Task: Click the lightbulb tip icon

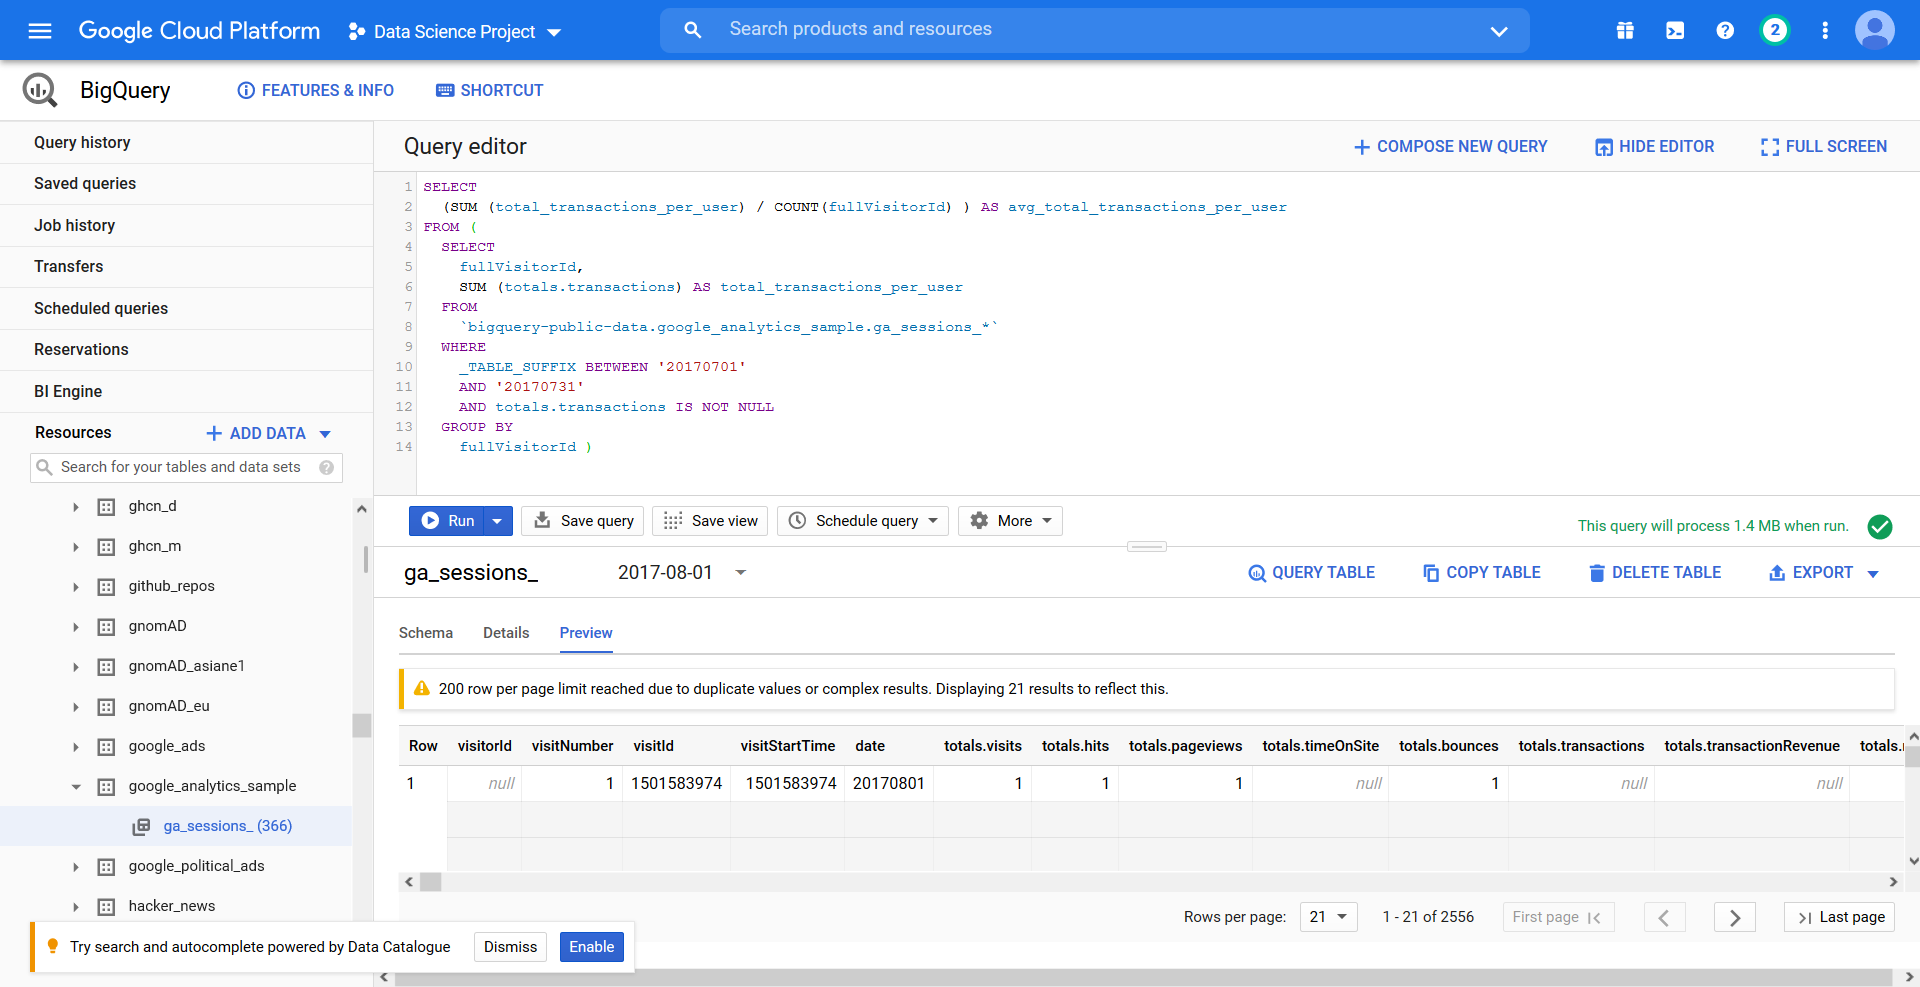Action: click(53, 946)
